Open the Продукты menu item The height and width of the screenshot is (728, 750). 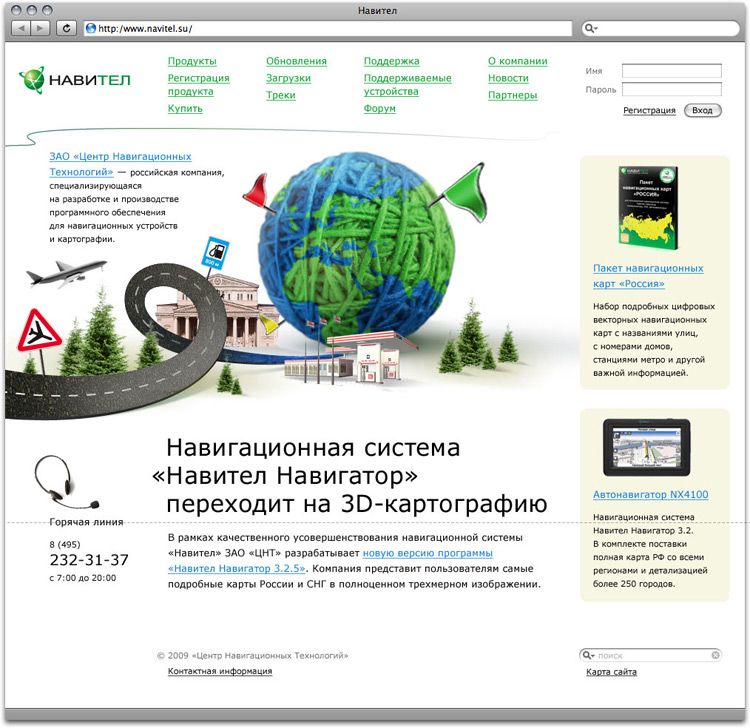[x=192, y=61]
